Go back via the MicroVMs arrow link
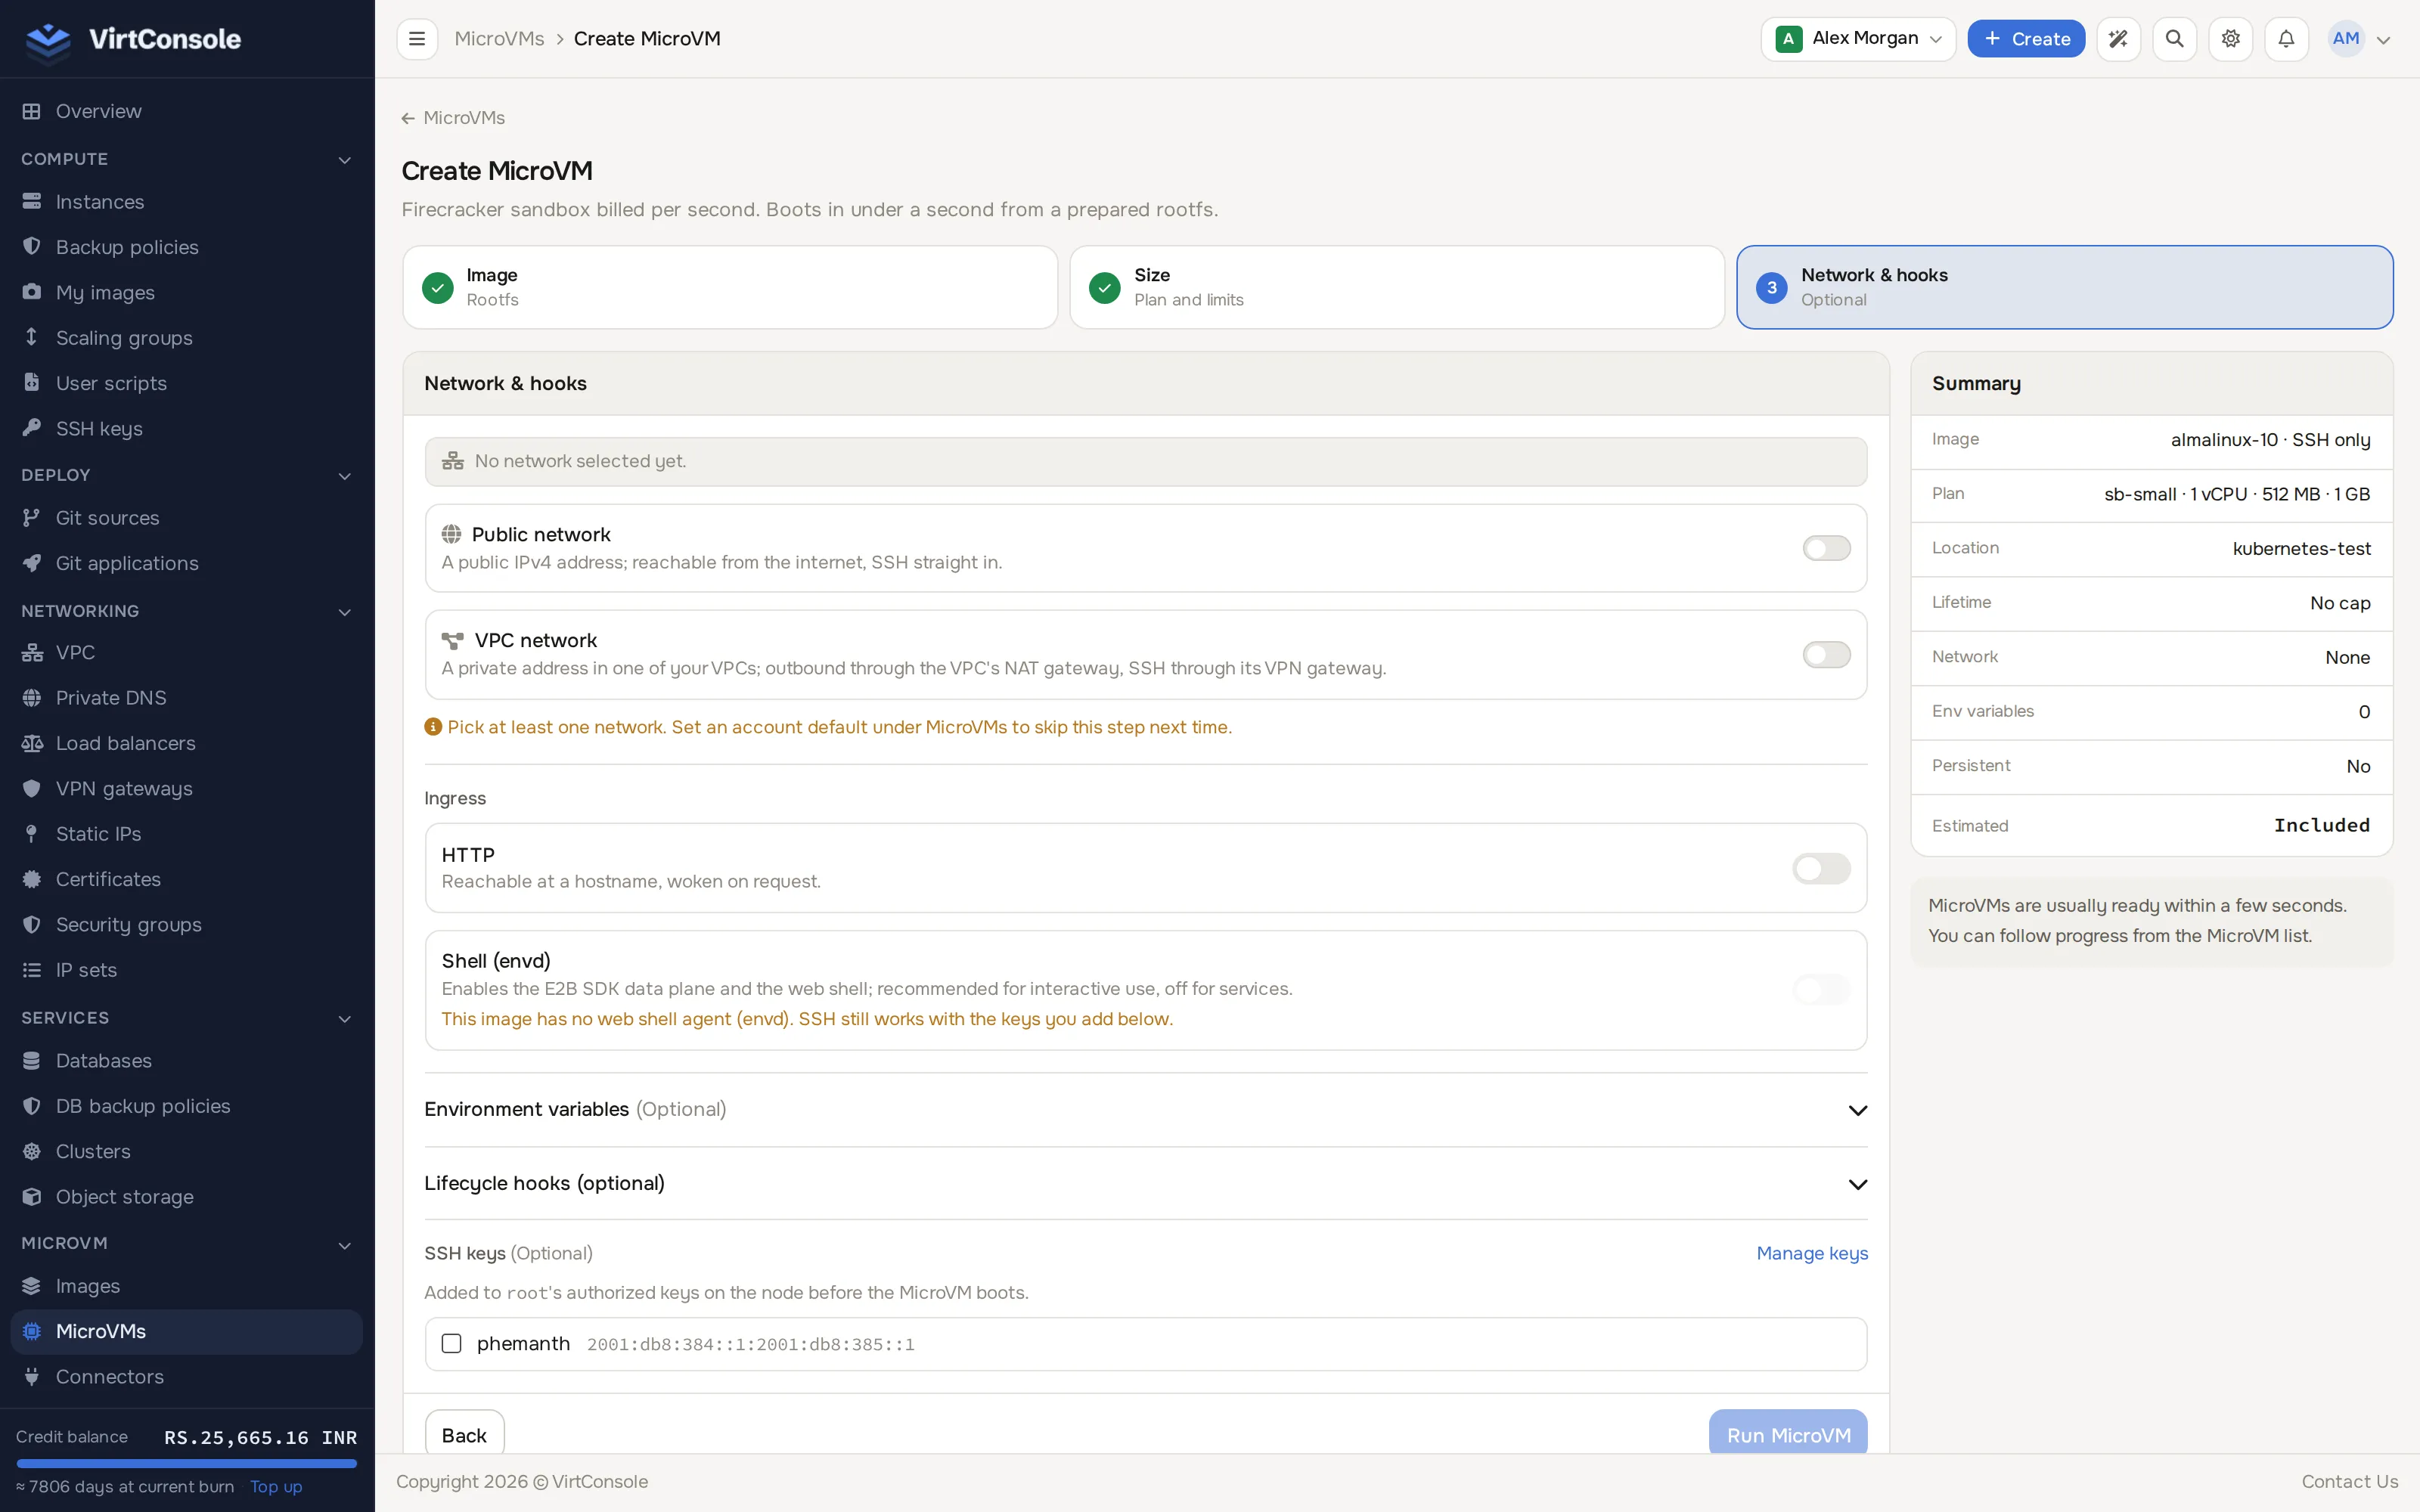This screenshot has width=2420, height=1512. (453, 118)
